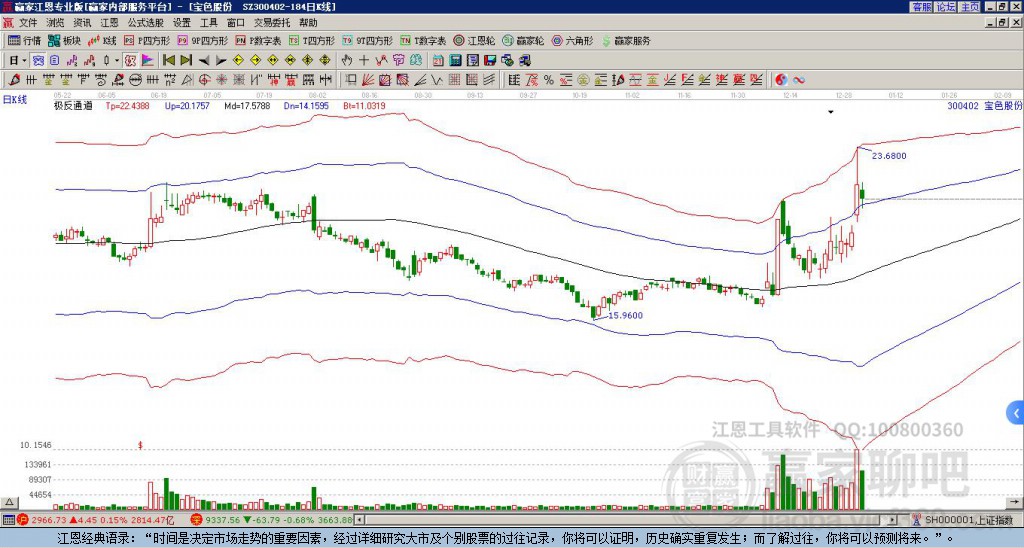Jump to last bar icon
The width and height of the screenshot is (1024, 548).
[x=186, y=61]
